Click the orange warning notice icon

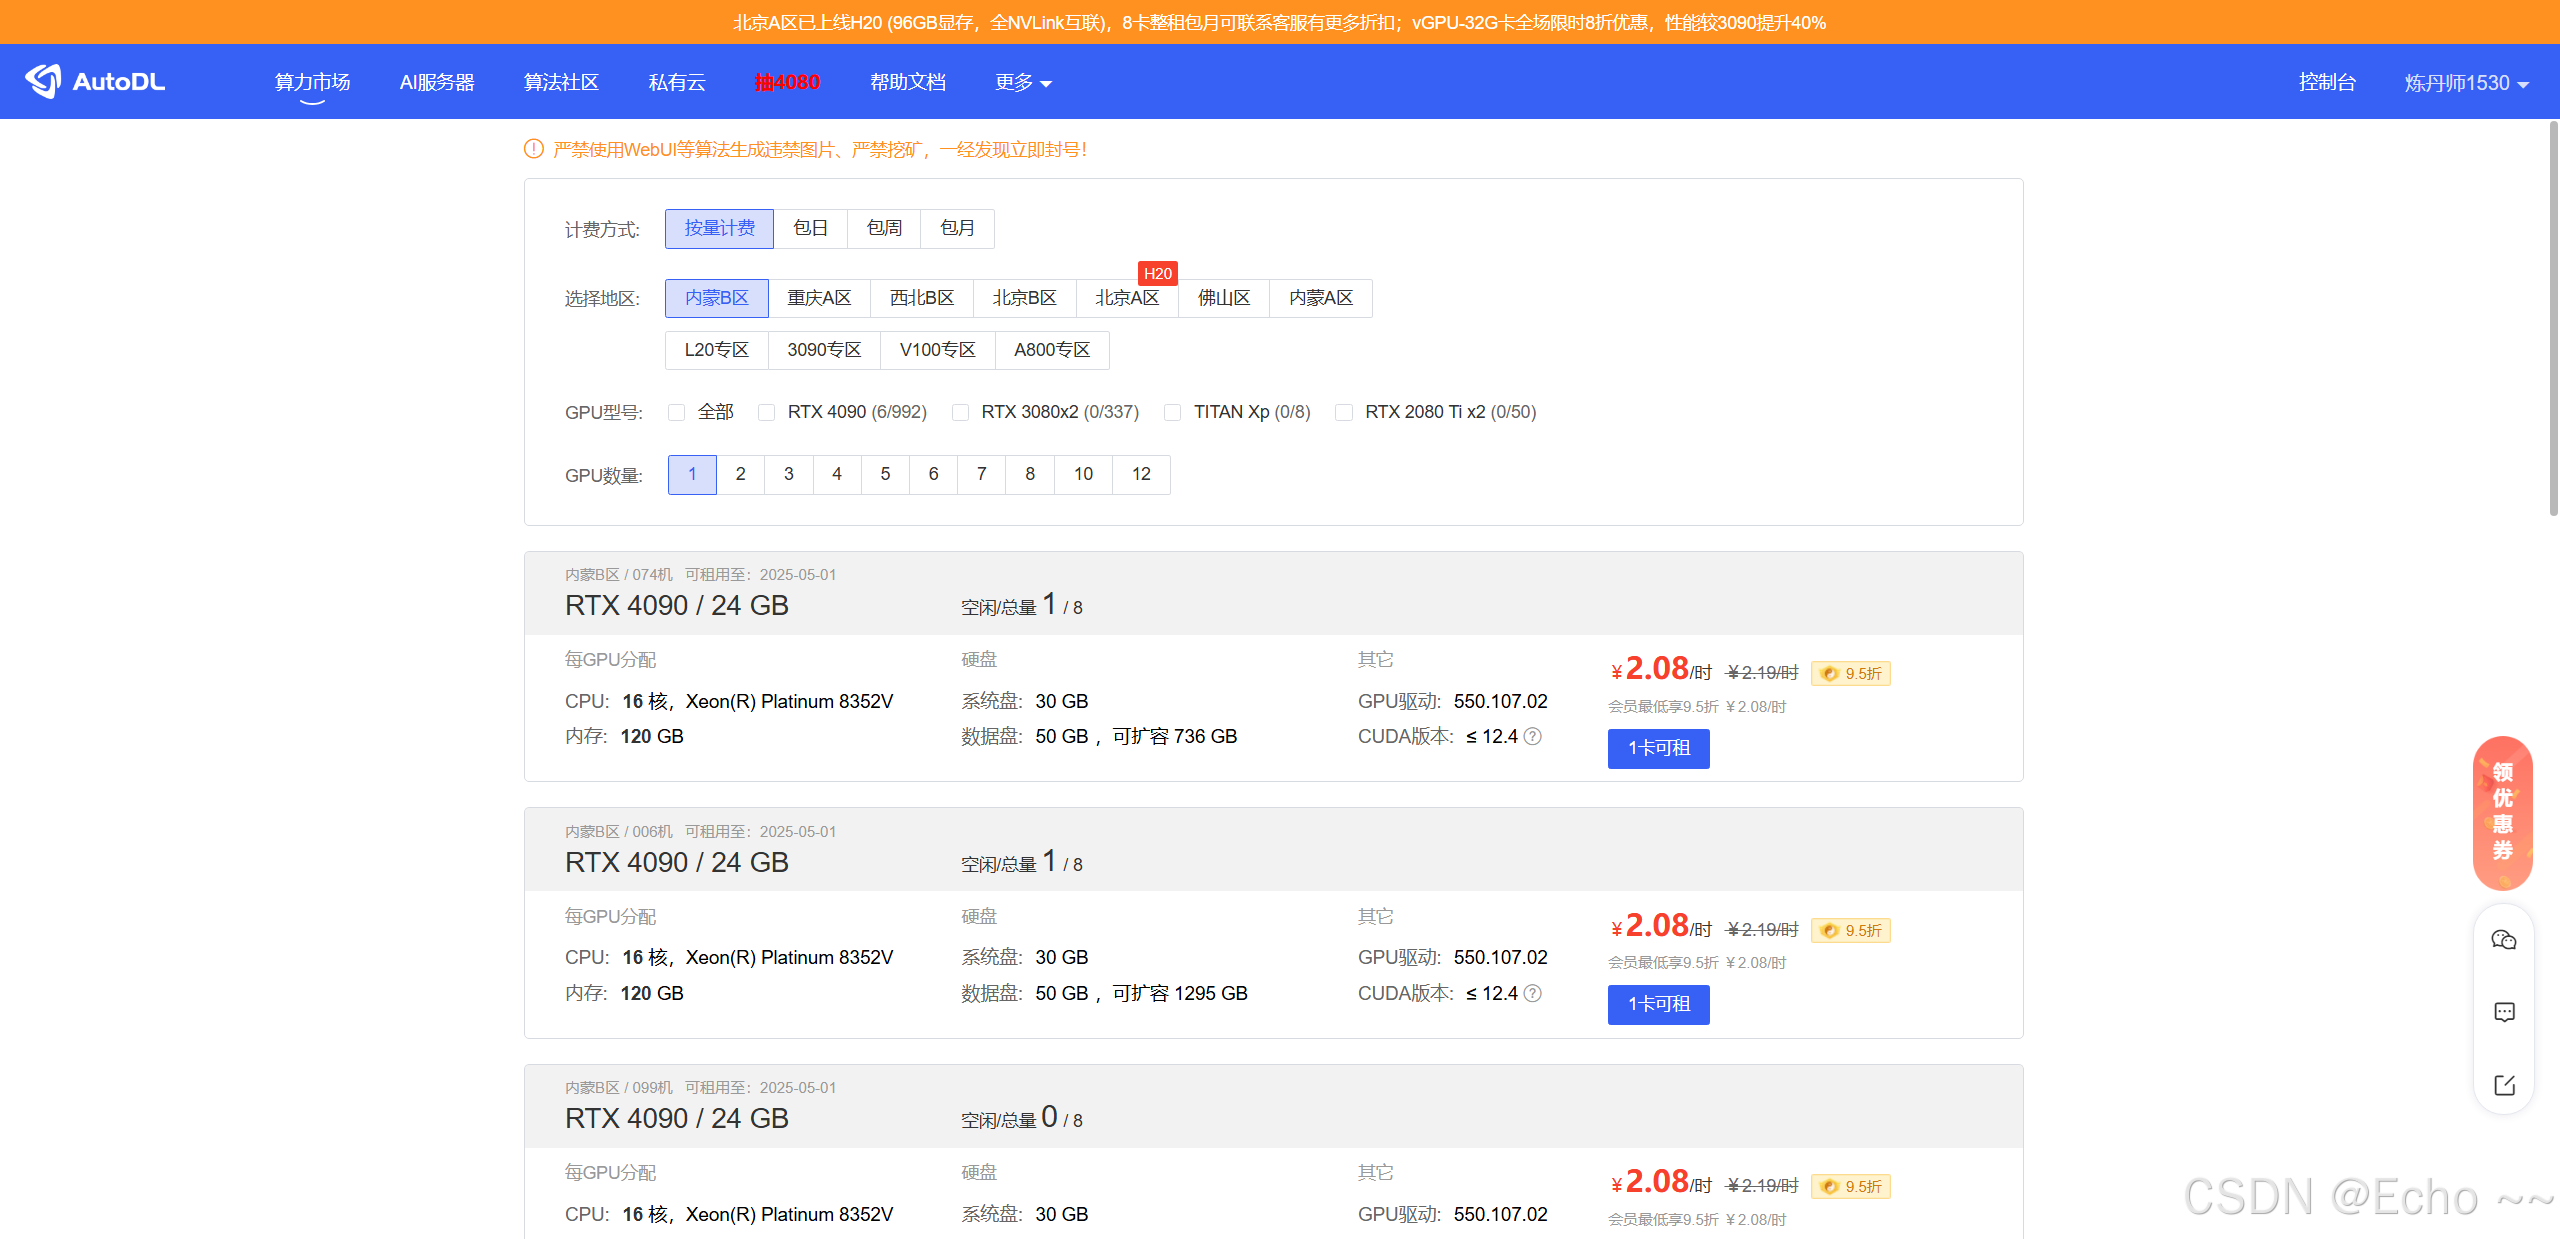coord(534,149)
